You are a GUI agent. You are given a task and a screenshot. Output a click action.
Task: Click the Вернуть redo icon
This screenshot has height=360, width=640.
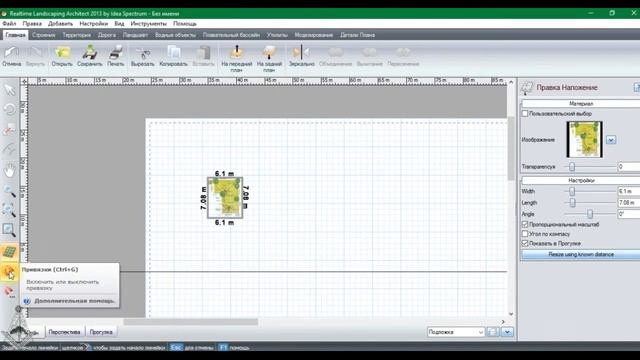click(x=36, y=53)
